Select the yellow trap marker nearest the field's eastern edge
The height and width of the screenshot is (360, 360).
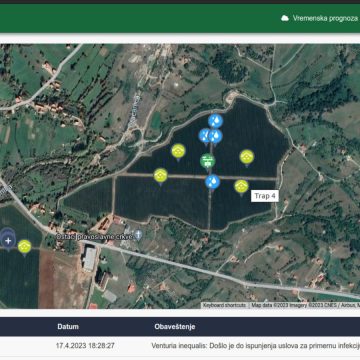(247, 158)
